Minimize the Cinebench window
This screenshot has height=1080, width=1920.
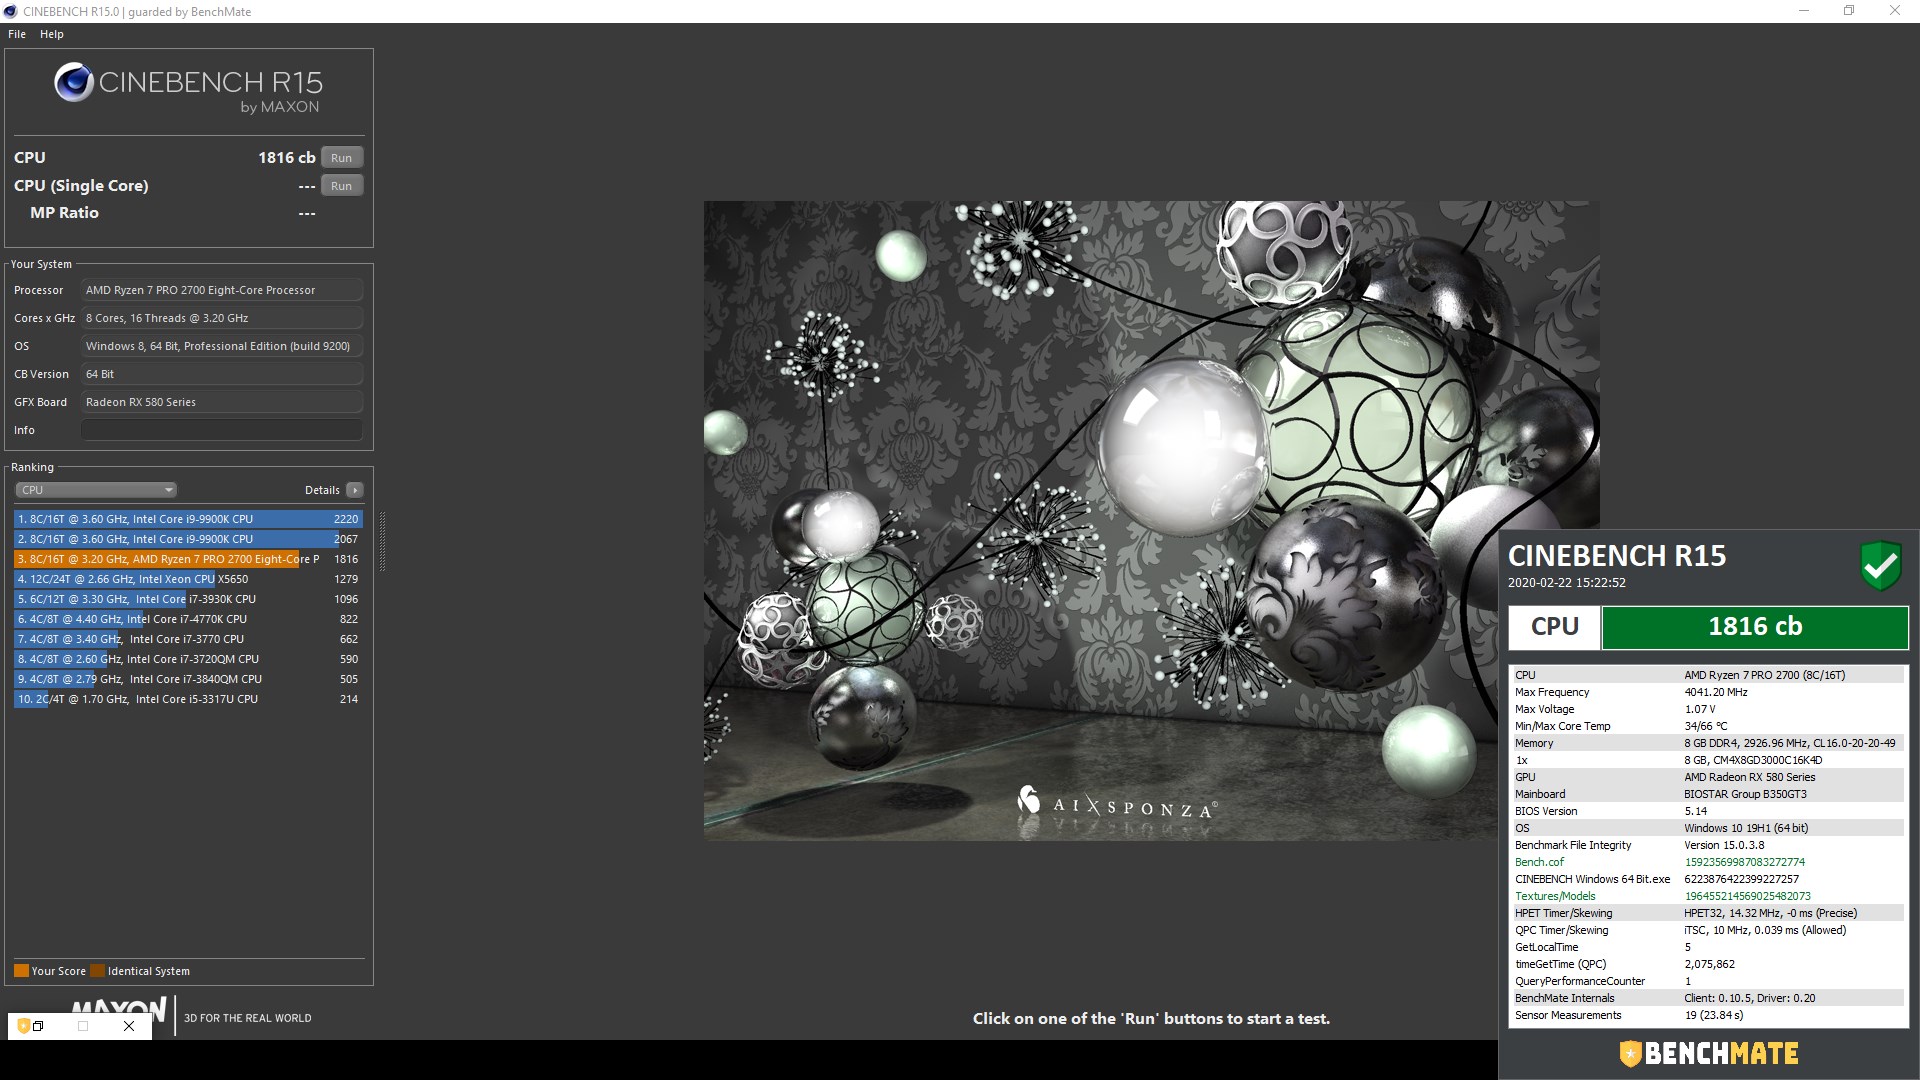pyautogui.click(x=1804, y=11)
